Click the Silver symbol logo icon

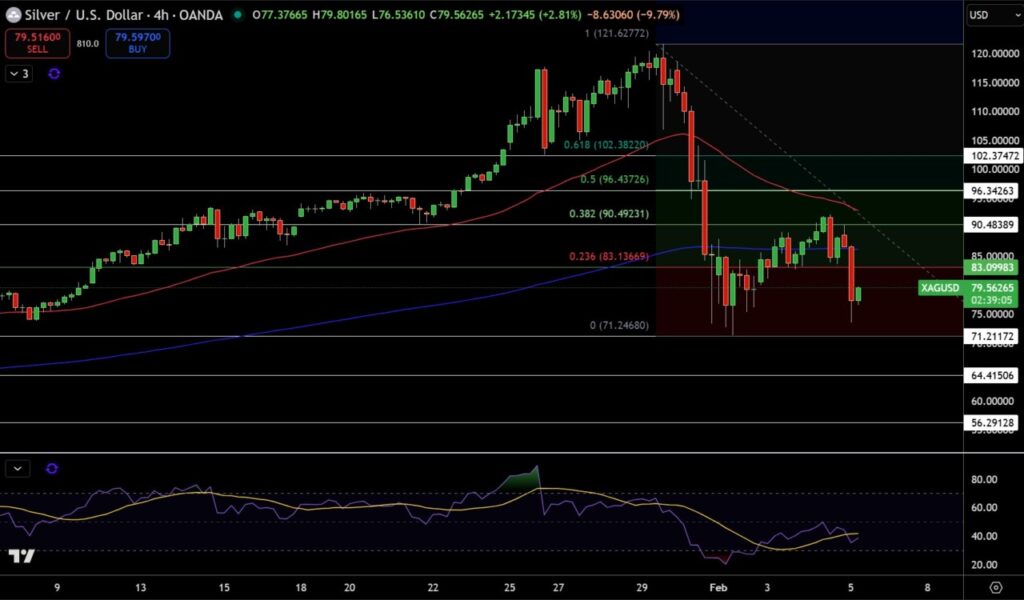14,15
